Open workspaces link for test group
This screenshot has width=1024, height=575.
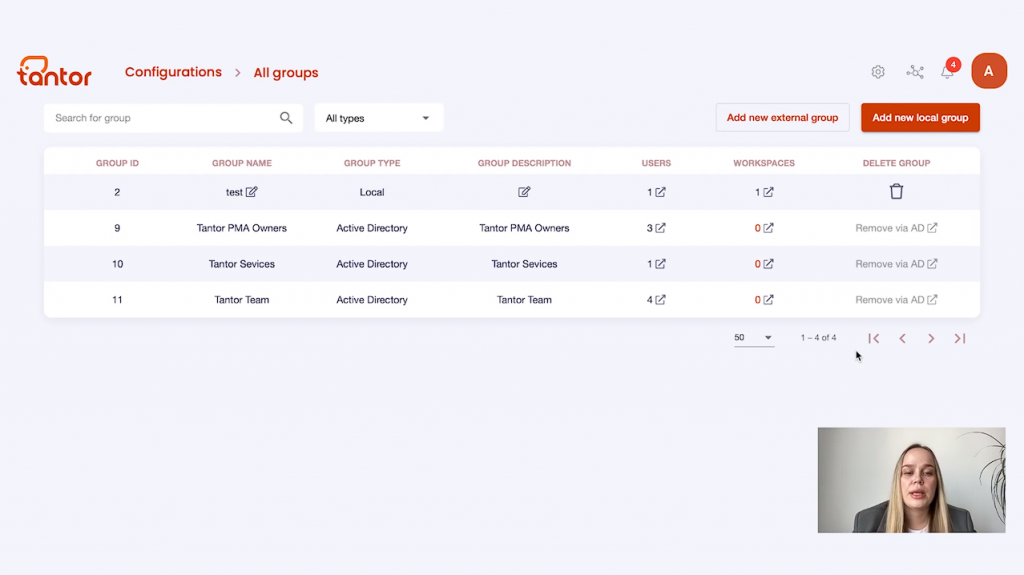click(769, 192)
